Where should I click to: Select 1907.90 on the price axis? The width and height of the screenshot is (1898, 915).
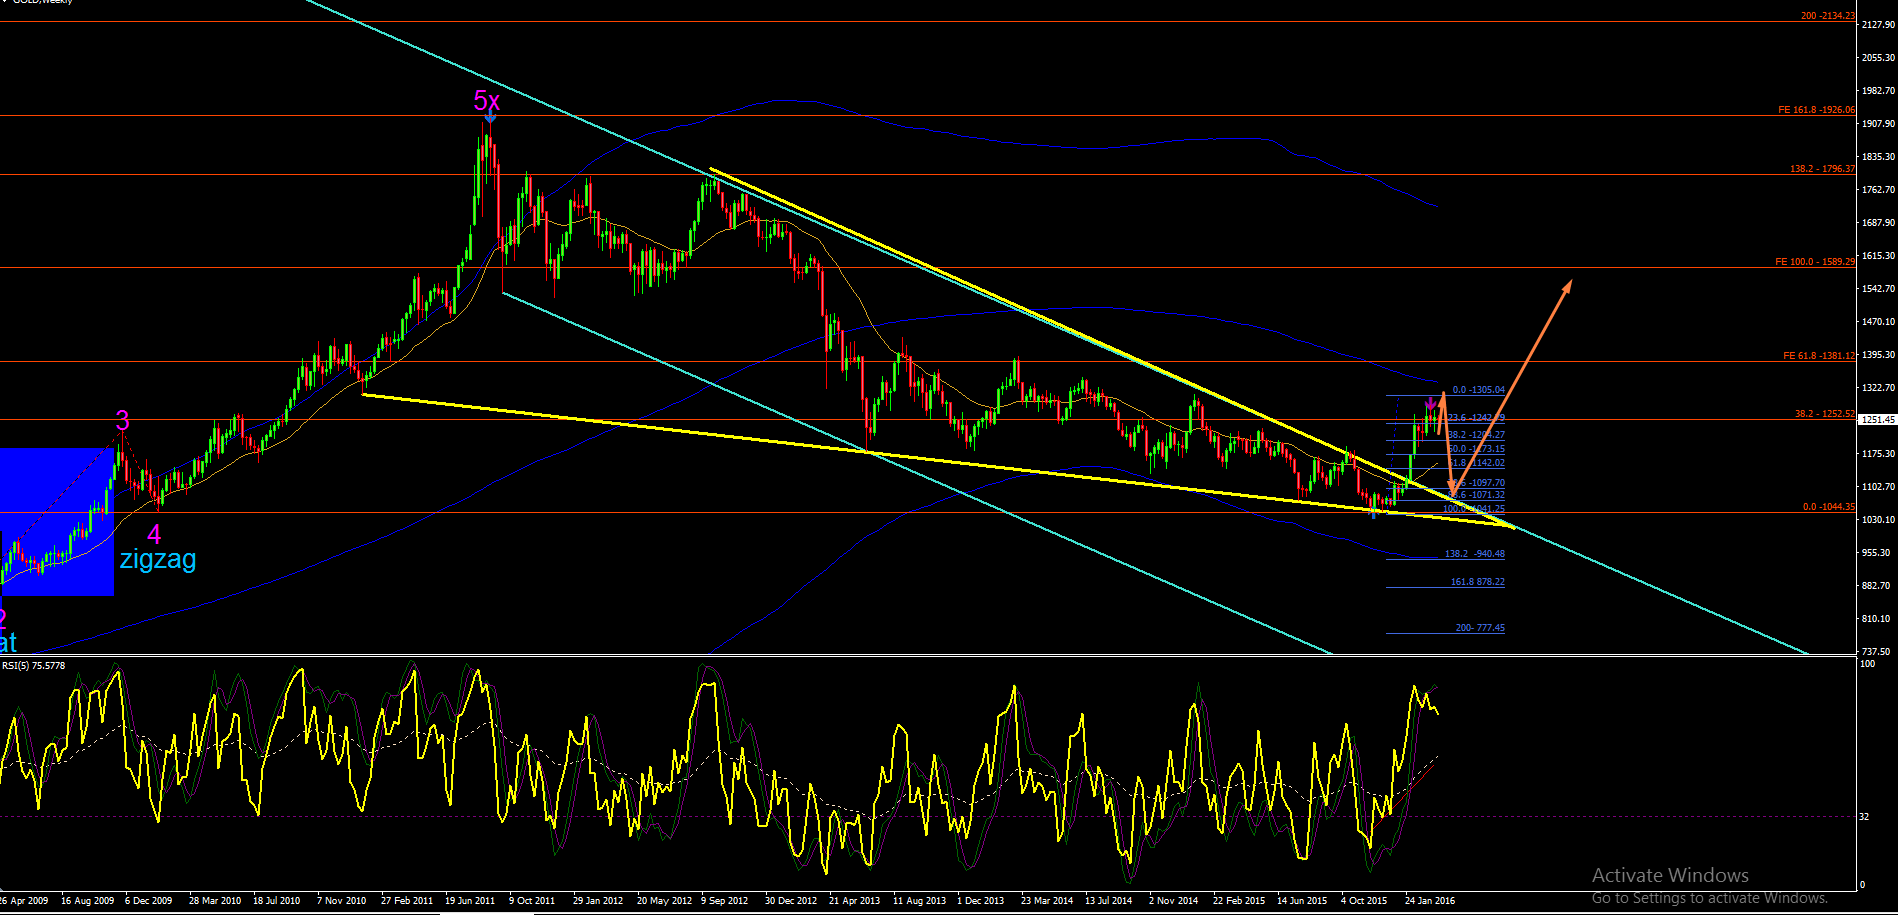1877,124
